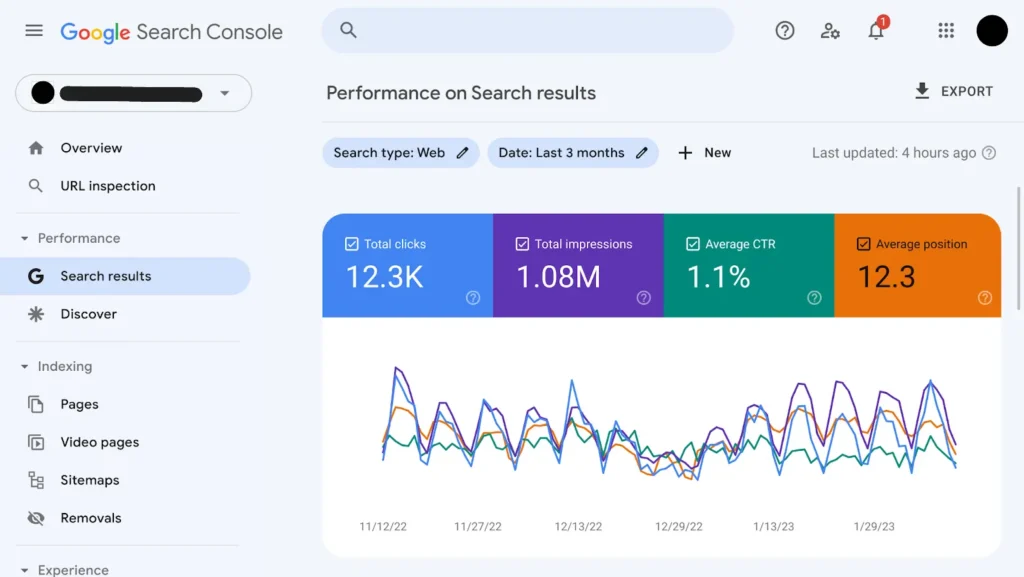This screenshot has width=1024, height=577.
Task: Select the blue Total clicks card
Action: click(x=408, y=266)
